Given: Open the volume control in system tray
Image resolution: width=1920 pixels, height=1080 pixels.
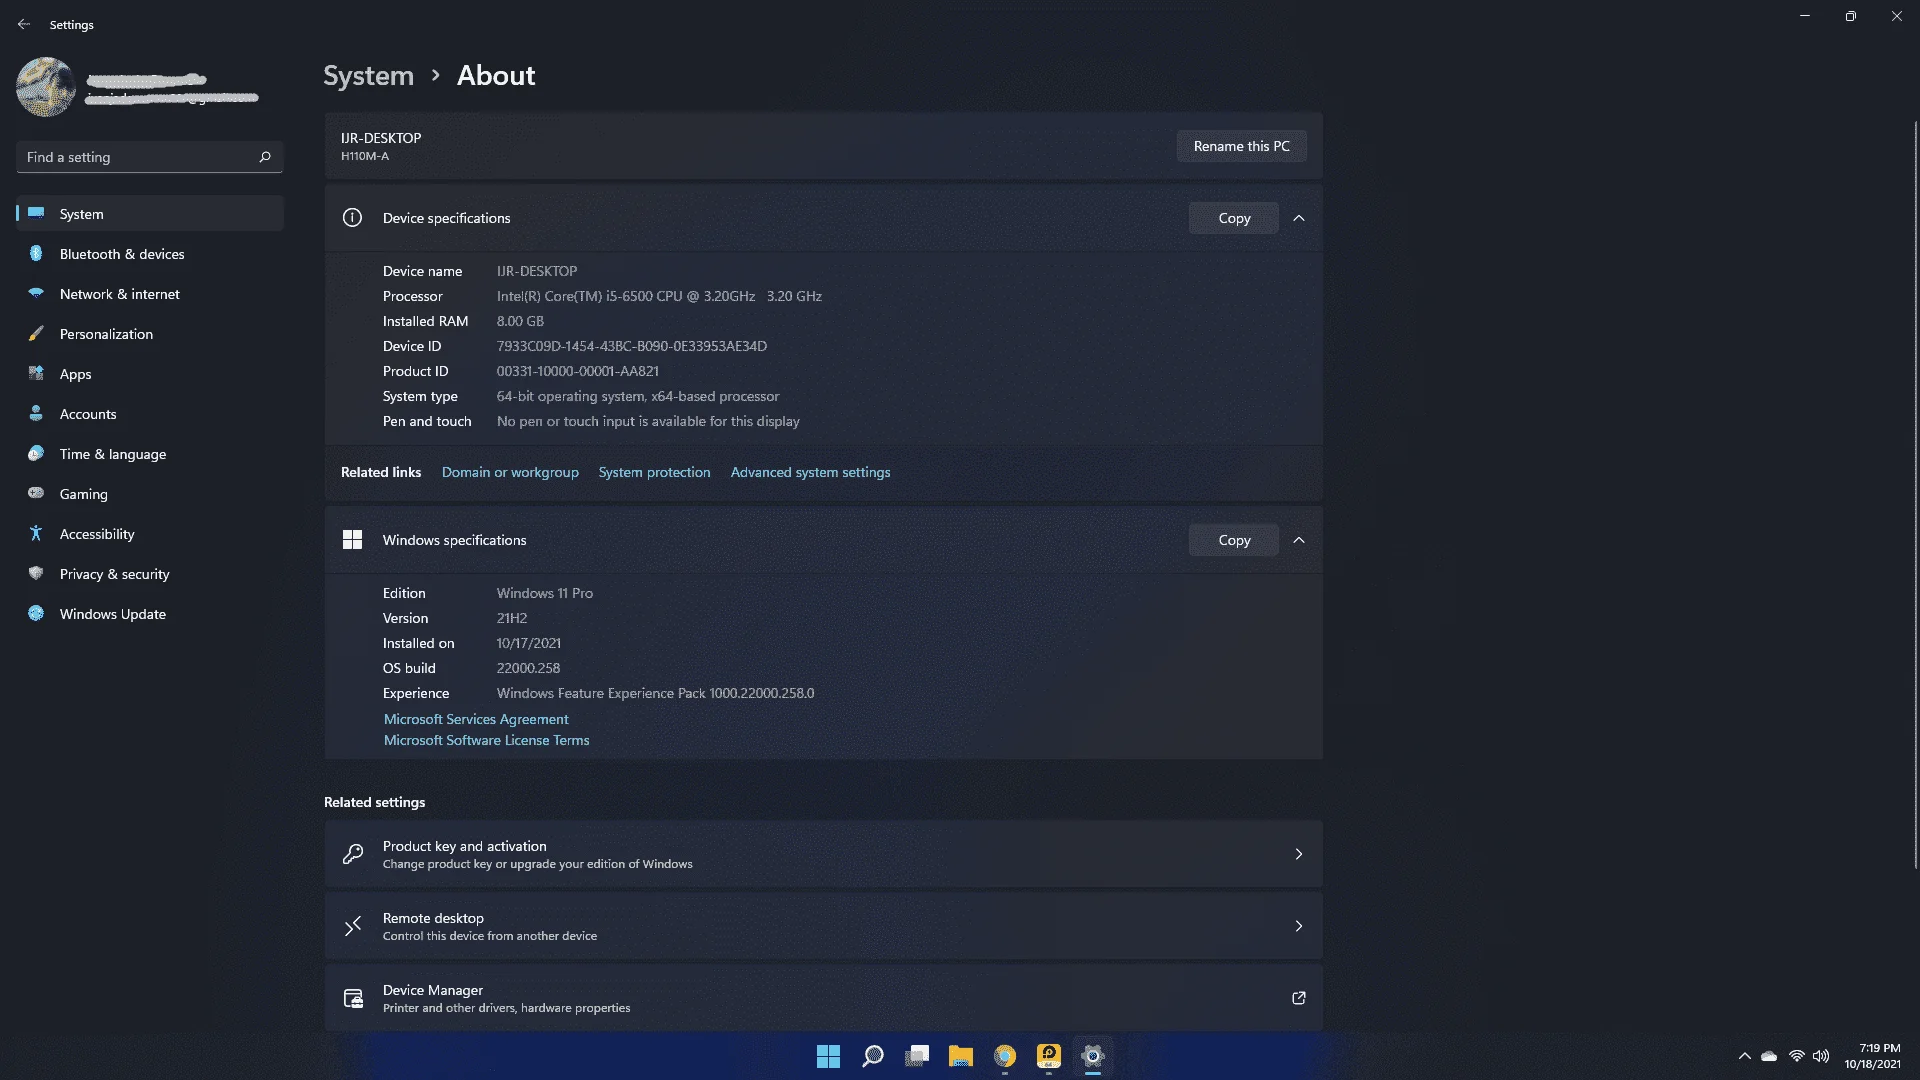Looking at the screenshot, I should 1821,1056.
